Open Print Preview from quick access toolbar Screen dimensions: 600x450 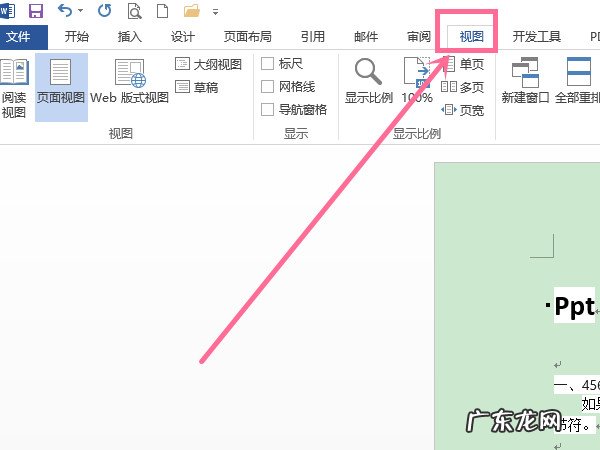coord(132,11)
